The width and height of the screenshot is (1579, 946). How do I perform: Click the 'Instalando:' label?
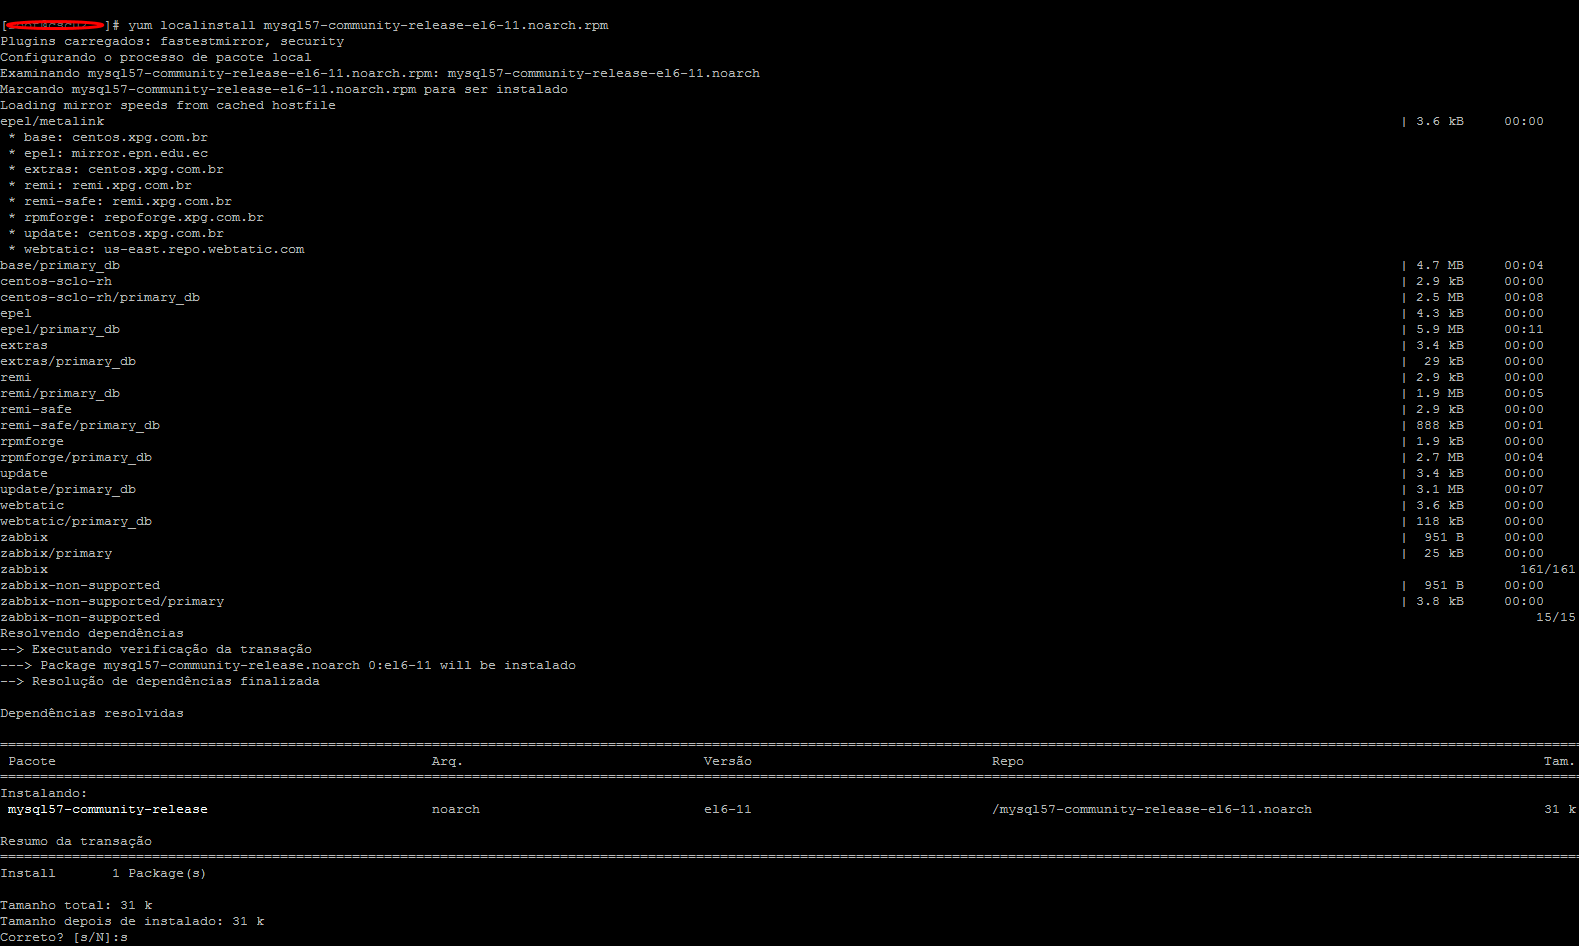point(44,793)
